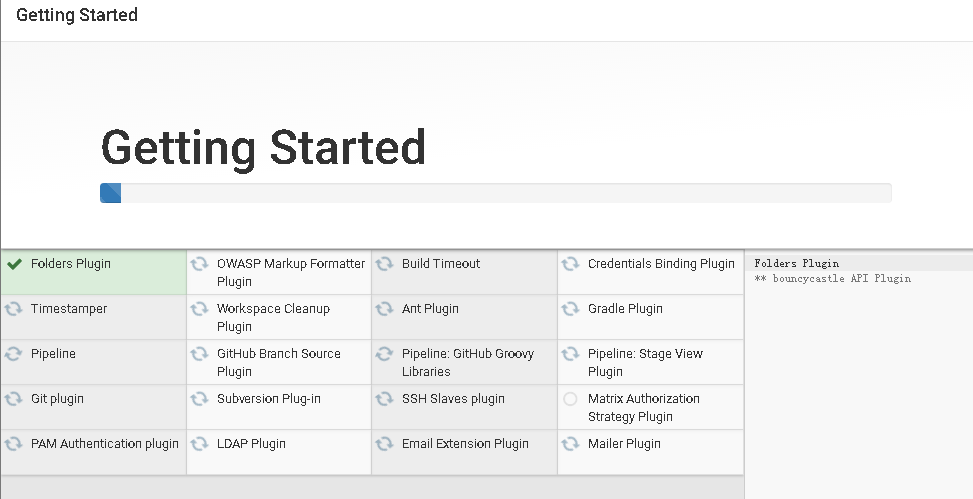Click the sync icon beside Ant Plugin
Screen dimensions: 973x499
point(384,309)
